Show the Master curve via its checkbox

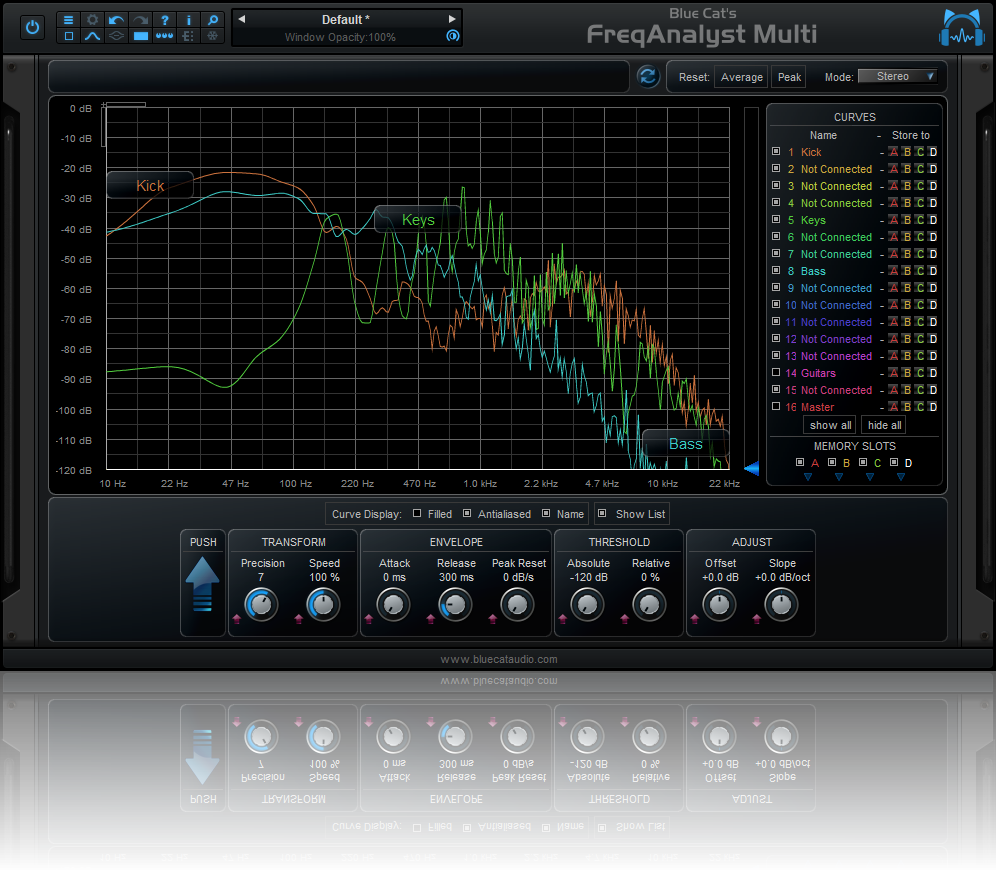click(776, 407)
